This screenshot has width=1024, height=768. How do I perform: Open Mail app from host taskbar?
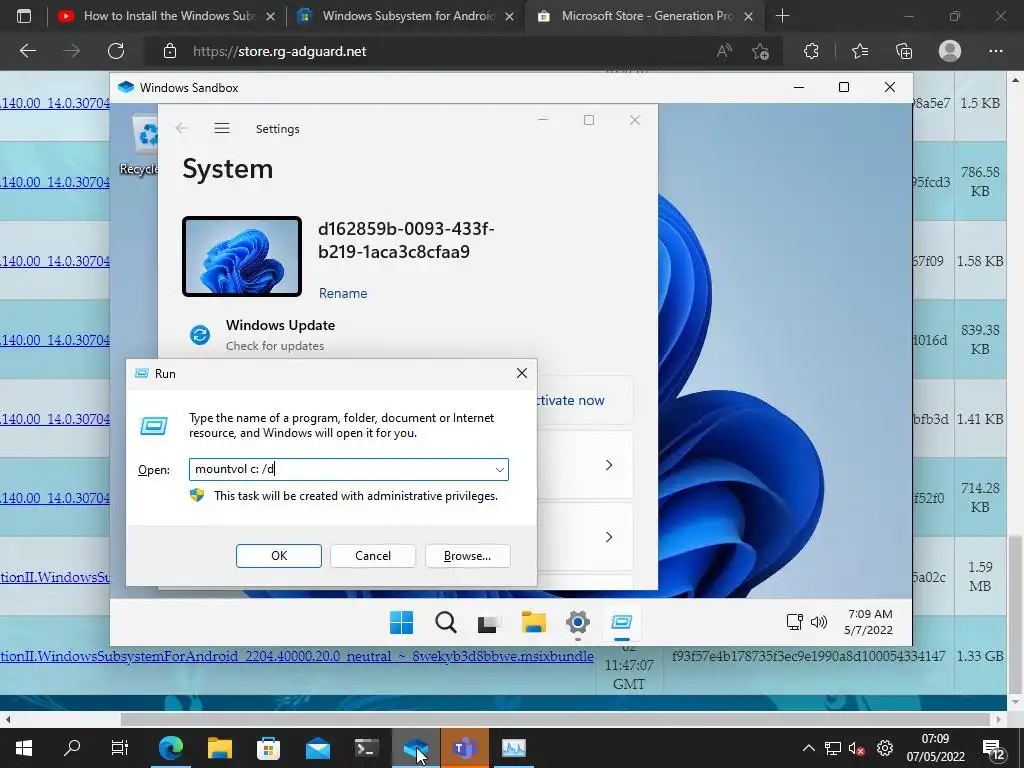coord(318,748)
